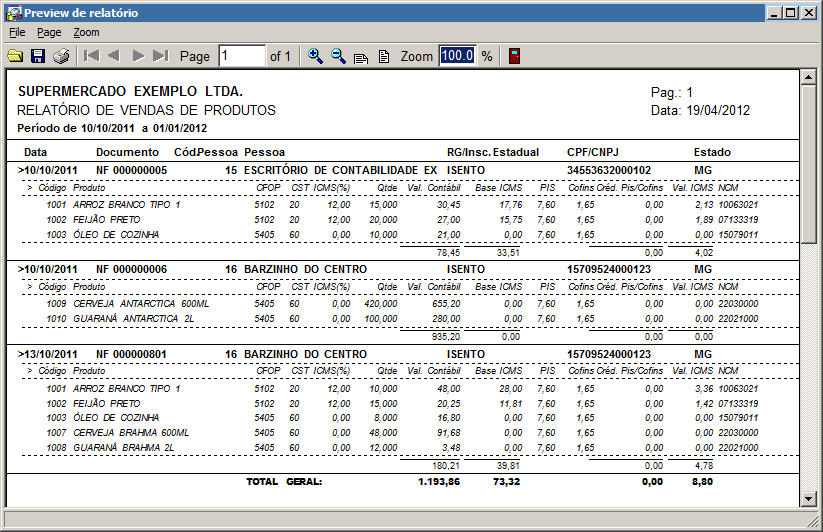Click the vertical scrollbar up arrow
The image size is (823, 532).
click(809, 79)
